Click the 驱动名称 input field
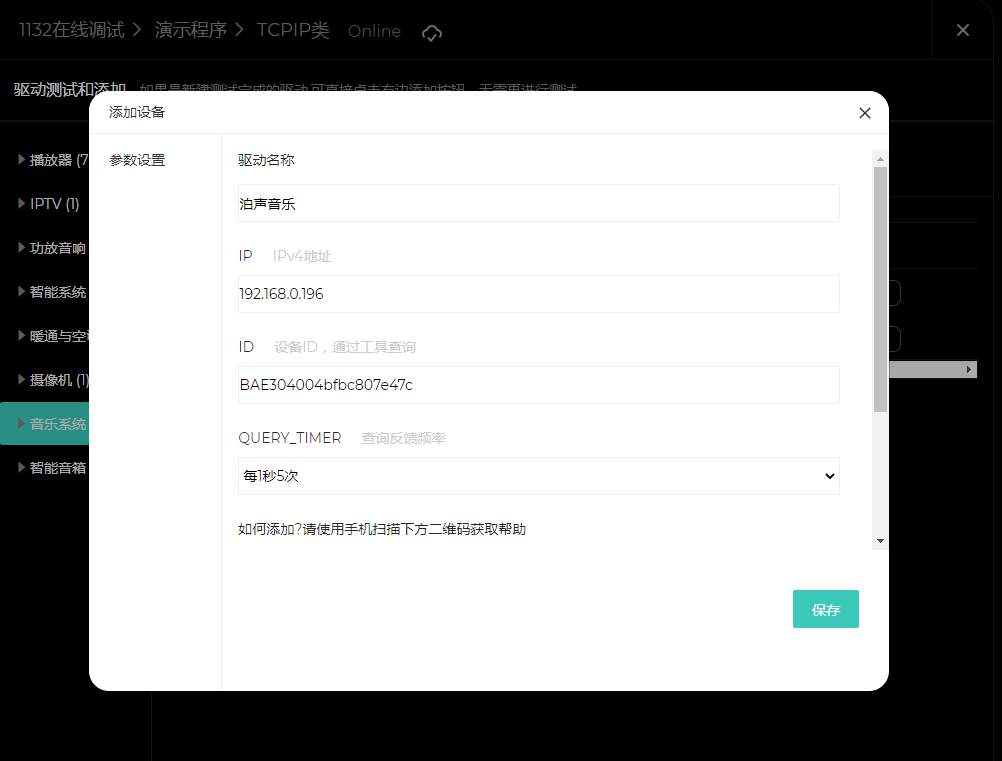The width and height of the screenshot is (1002, 761). tap(539, 203)
